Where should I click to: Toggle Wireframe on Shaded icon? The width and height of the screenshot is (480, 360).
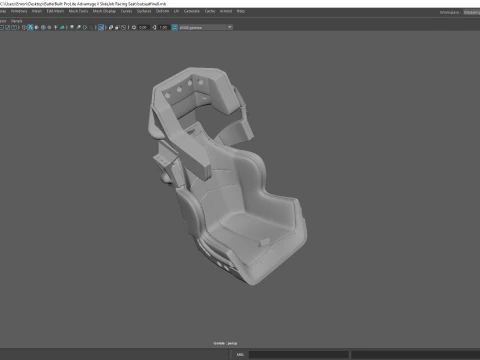[43, 27]
